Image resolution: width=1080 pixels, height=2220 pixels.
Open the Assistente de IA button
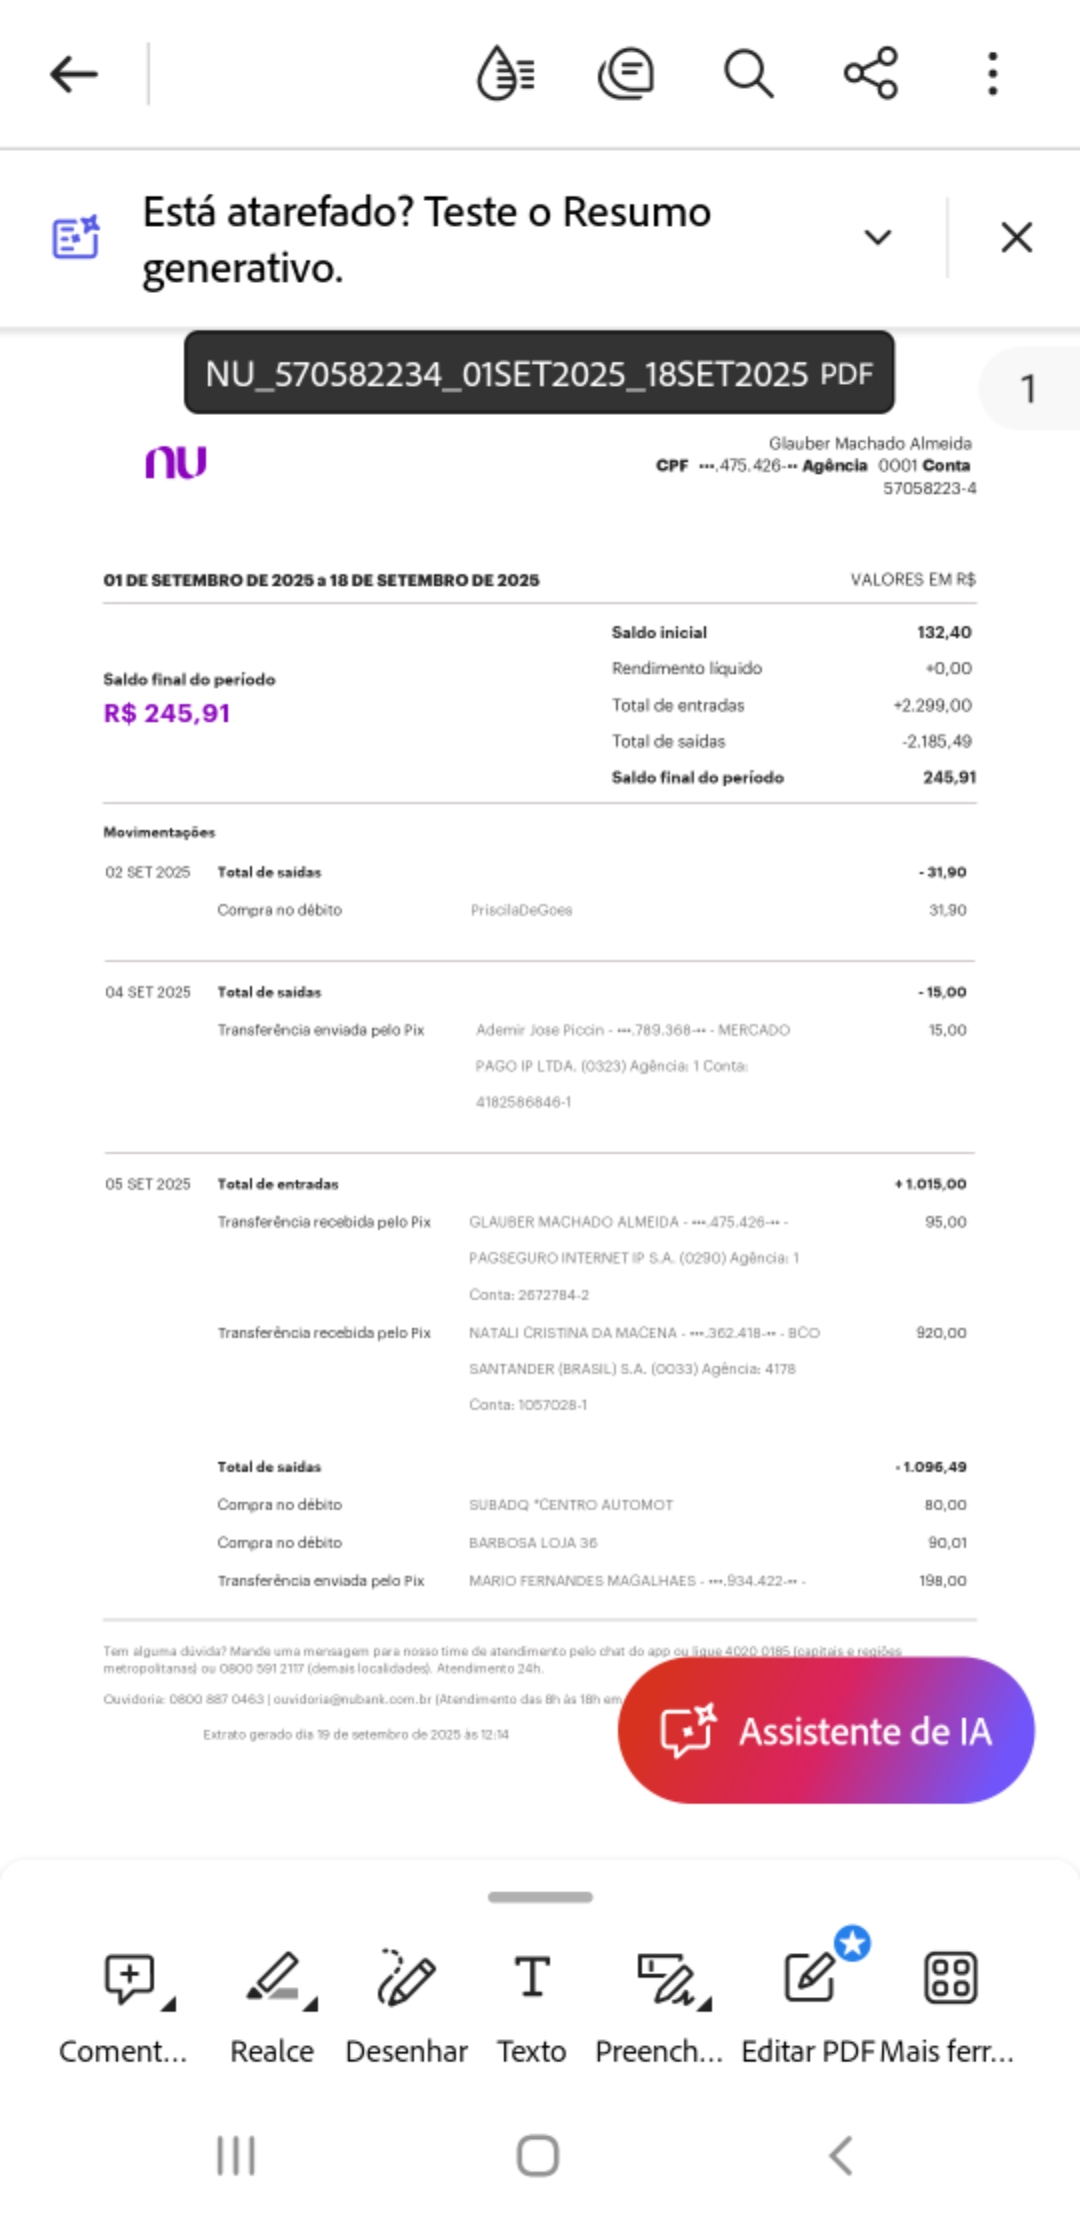(826, 1731)
